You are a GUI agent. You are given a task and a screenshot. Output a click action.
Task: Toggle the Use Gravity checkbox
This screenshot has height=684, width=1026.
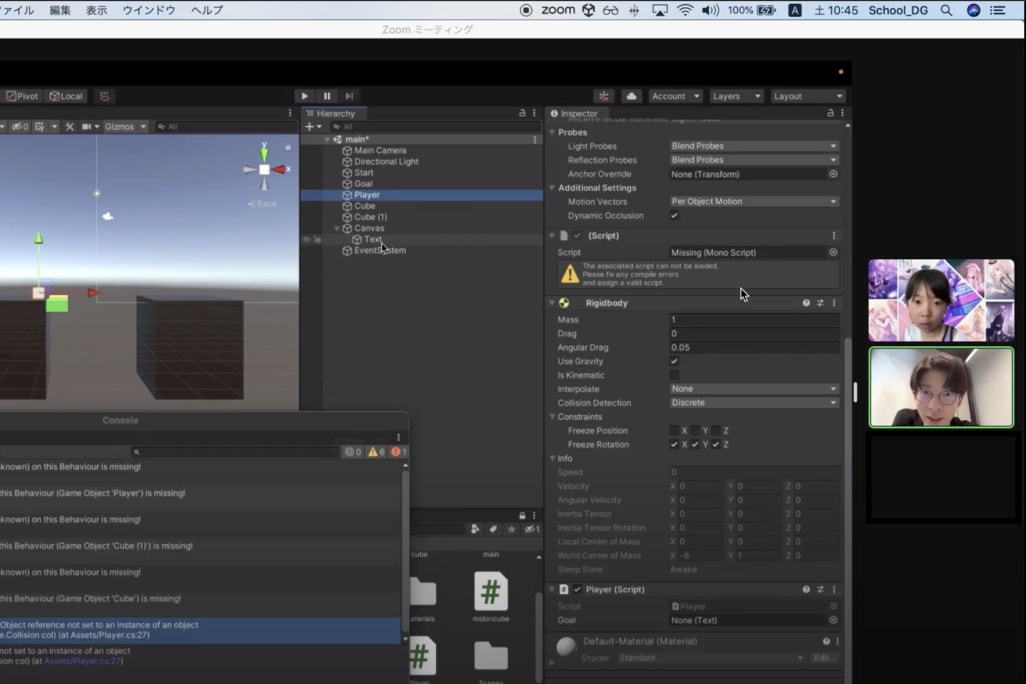(x=674, y=361)
